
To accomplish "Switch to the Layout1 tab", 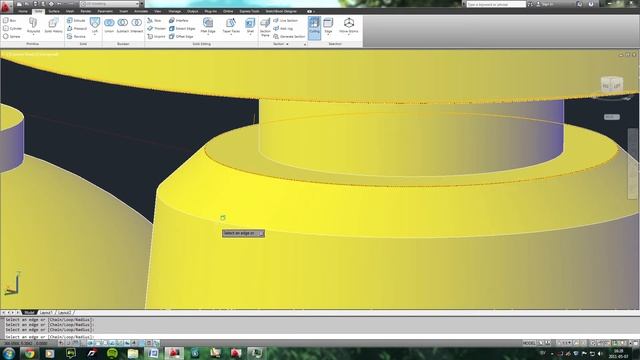I will (46, 312).
